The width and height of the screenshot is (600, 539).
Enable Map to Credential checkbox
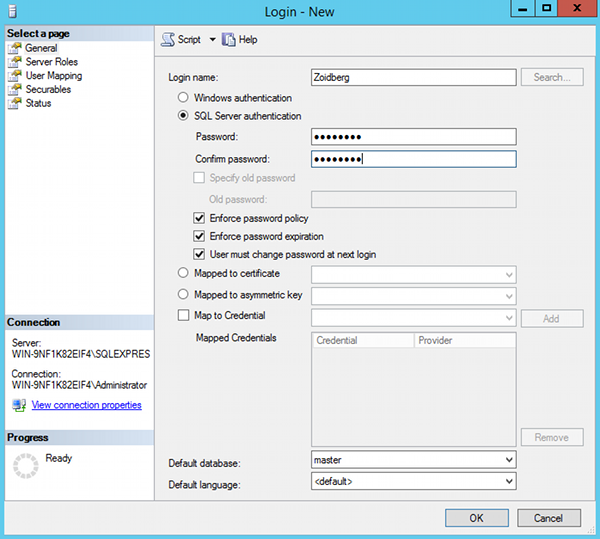(183, 315)
